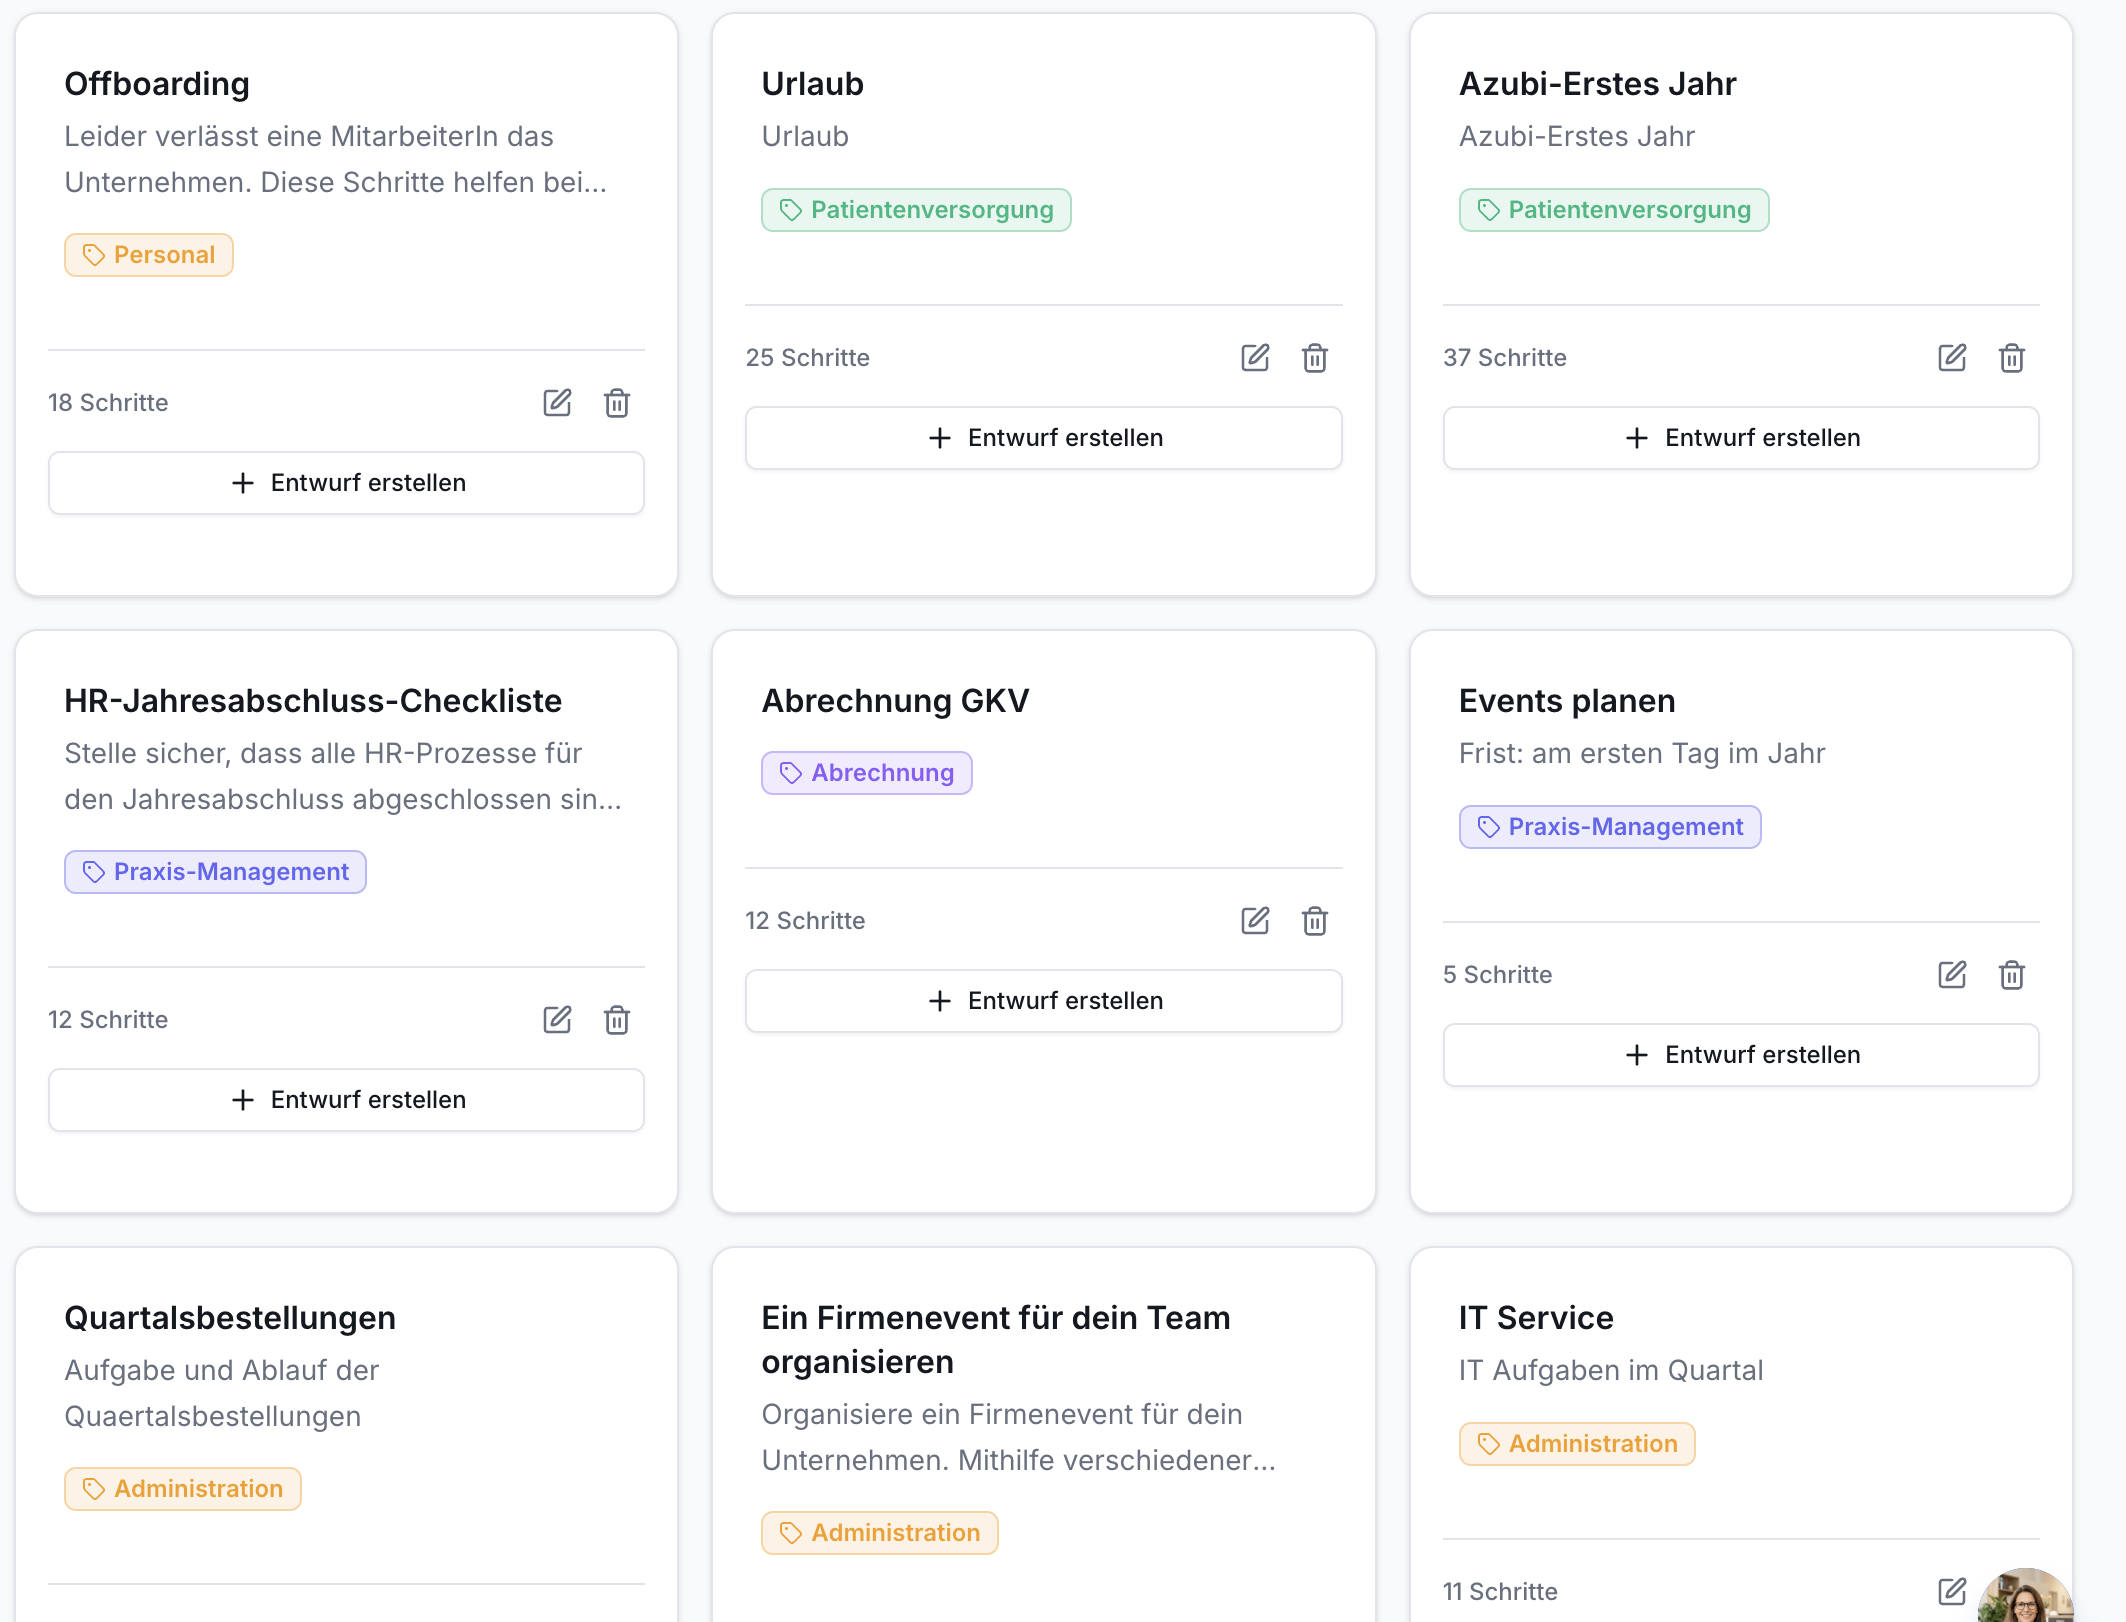Image resolution: width=2126 pixels, height=1622 pixels.
Task: Edit the Abrechnung GKV template
Action: (1255, 921)
